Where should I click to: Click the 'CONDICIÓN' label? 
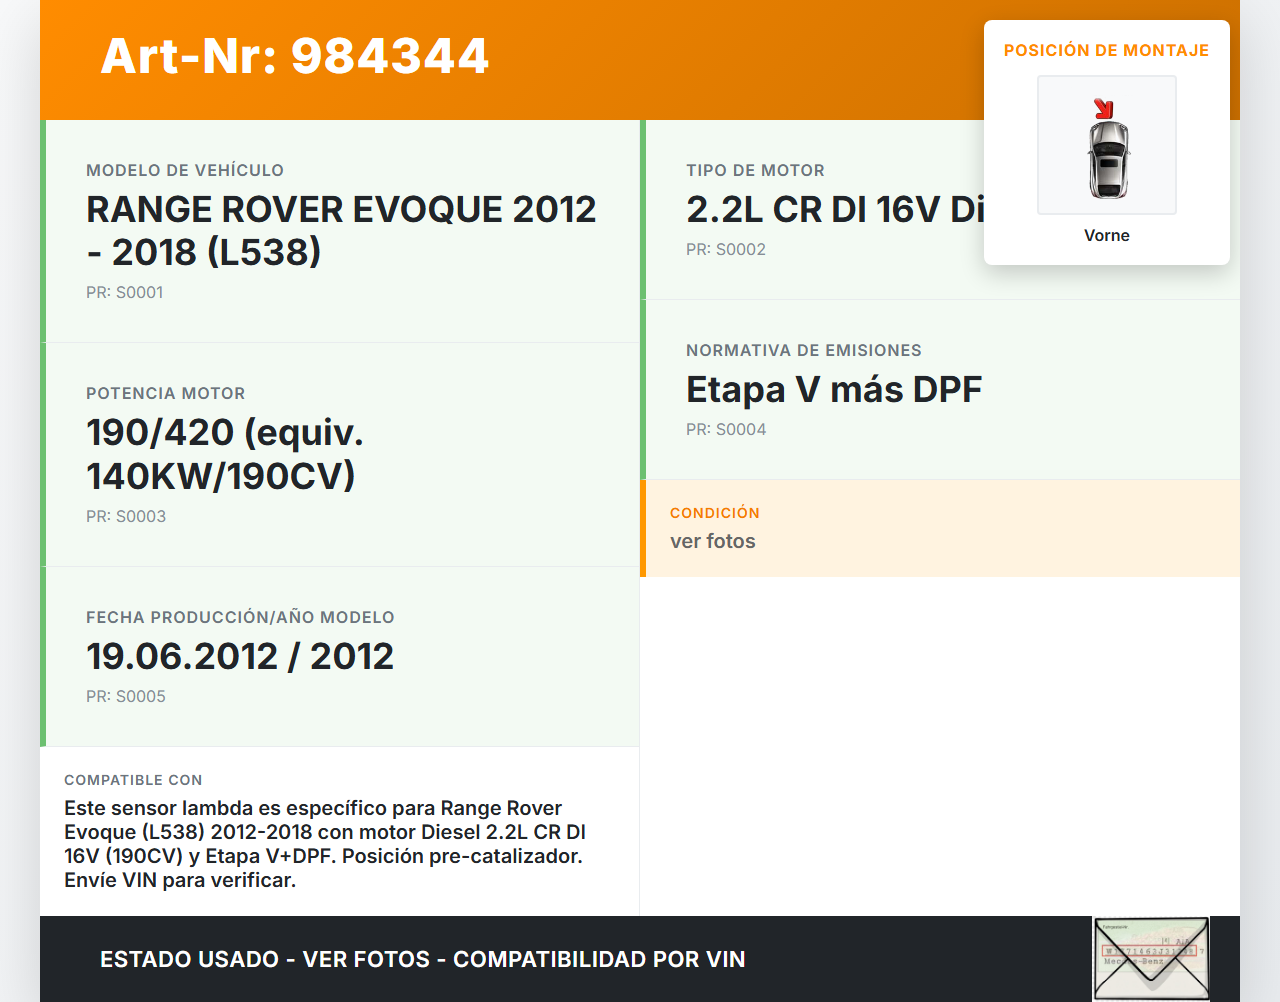click(x=714, y=512)
